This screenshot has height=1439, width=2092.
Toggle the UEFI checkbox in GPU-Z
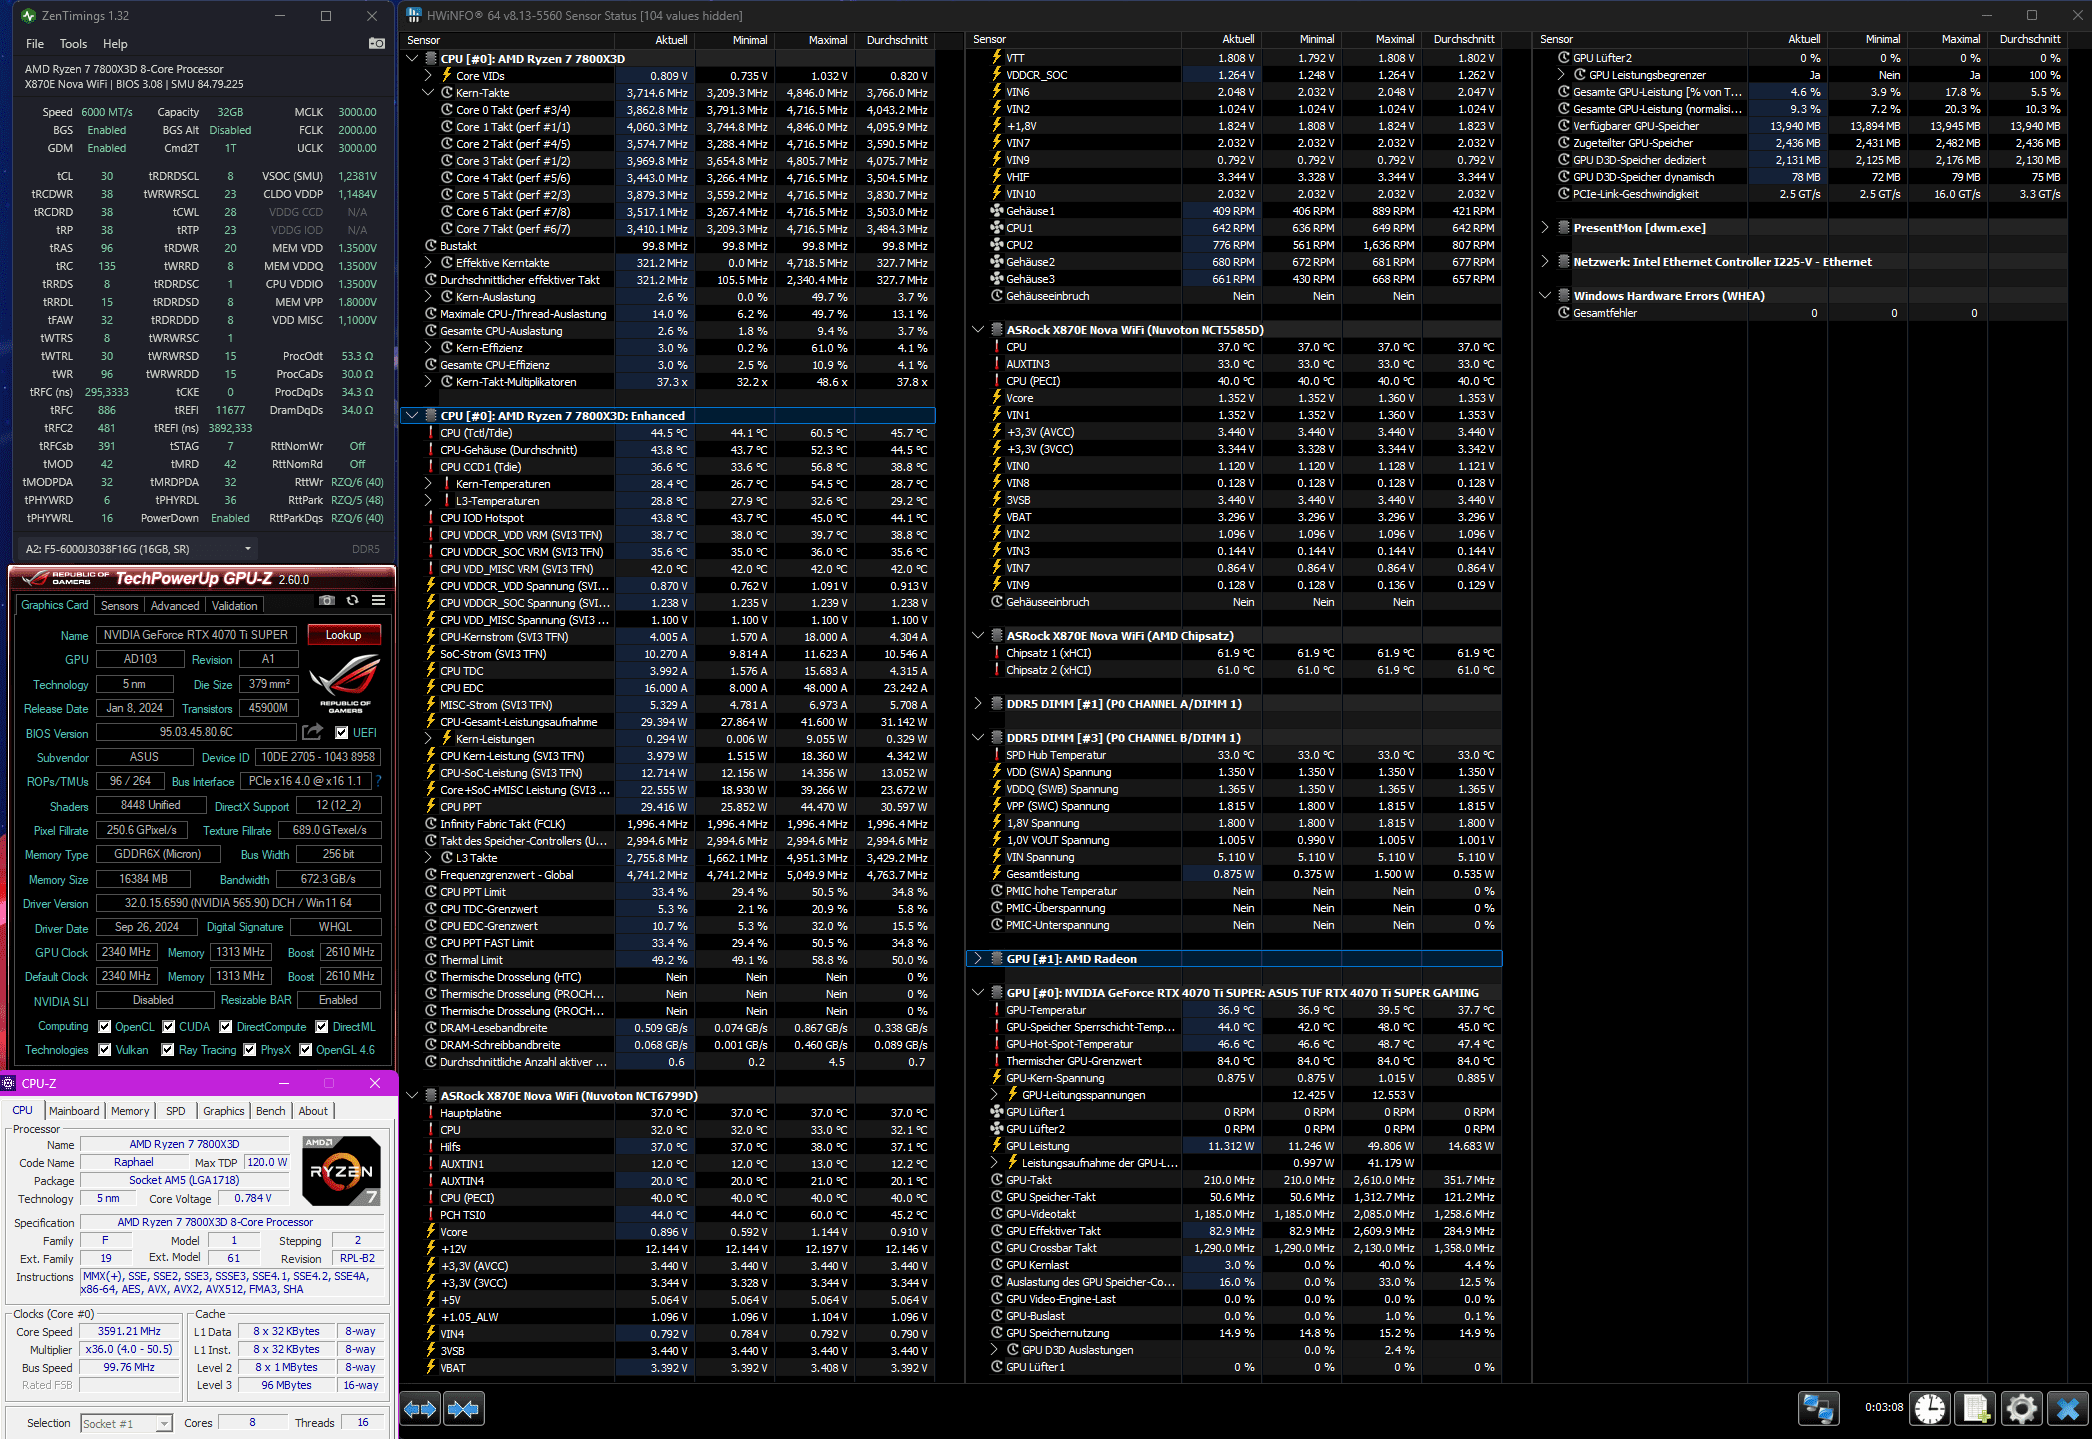pyautogui.click(x=341, y=733)
